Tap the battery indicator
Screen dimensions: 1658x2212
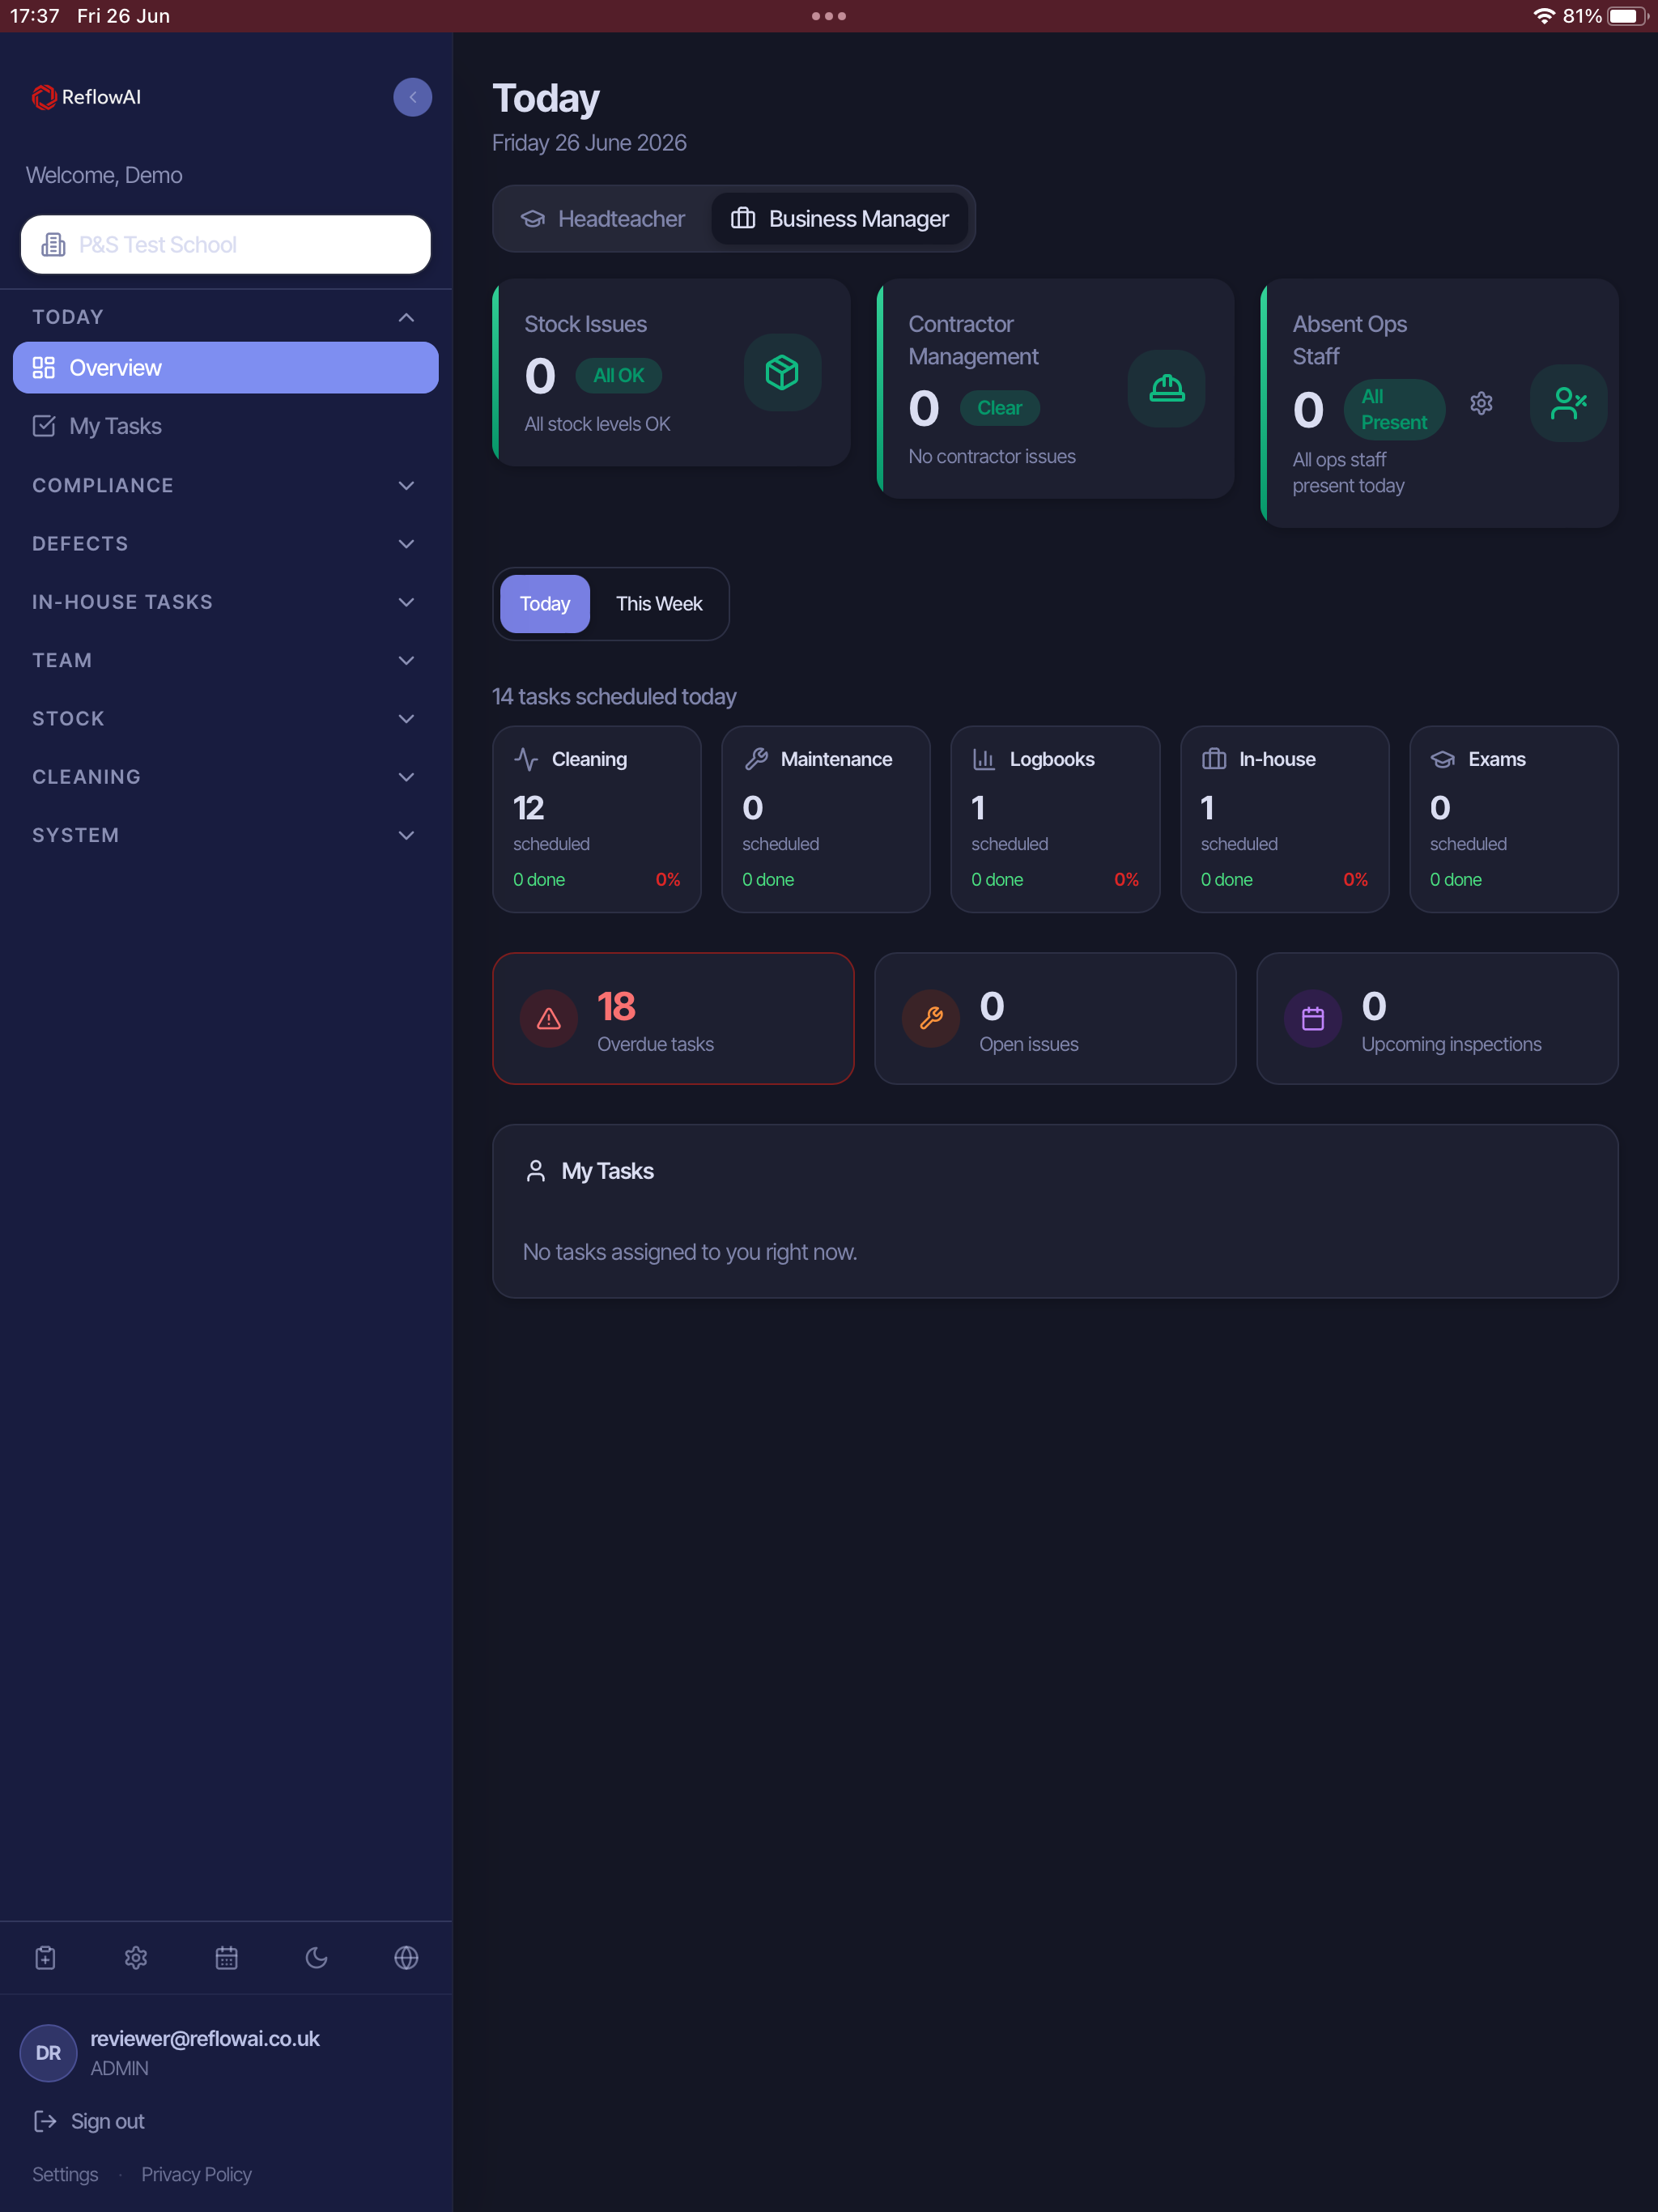click(x=1627, y=16)
